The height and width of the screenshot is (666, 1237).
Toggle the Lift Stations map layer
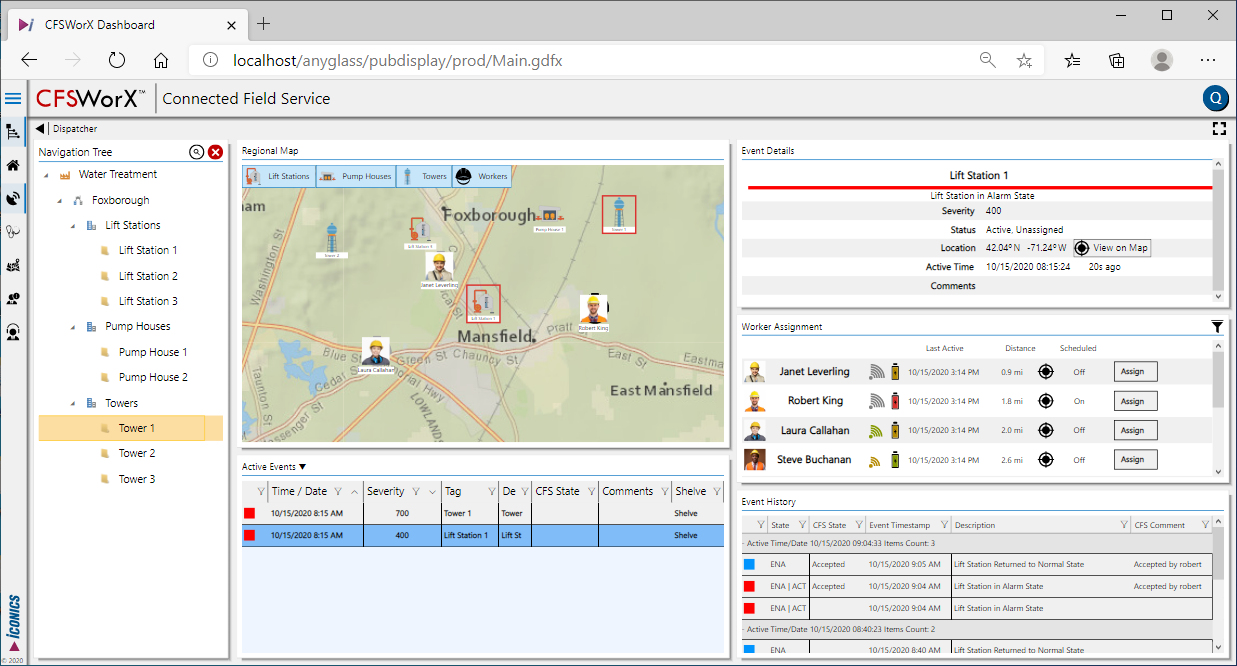tap(279, 176)
